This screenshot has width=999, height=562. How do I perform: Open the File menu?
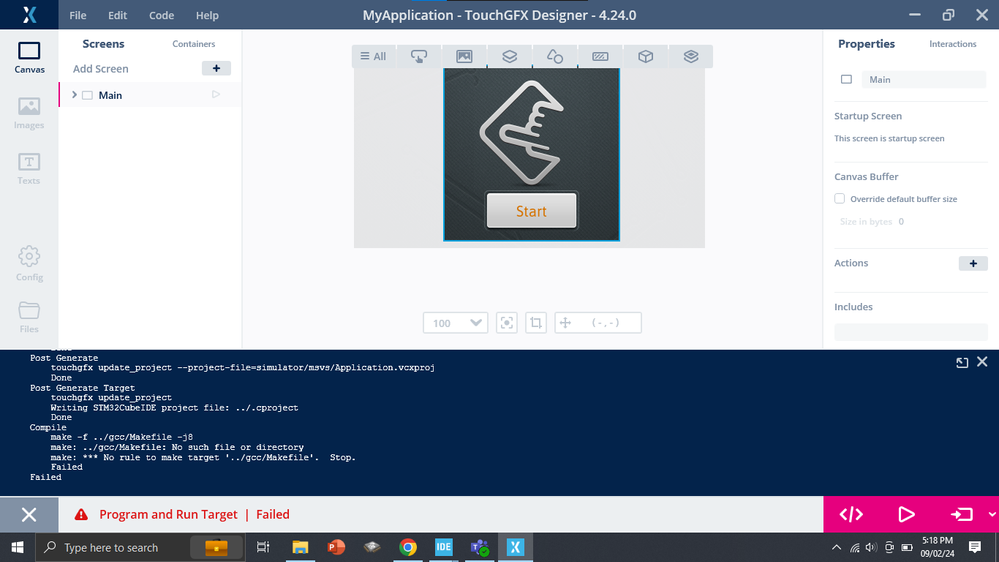(x=78, y=15)
